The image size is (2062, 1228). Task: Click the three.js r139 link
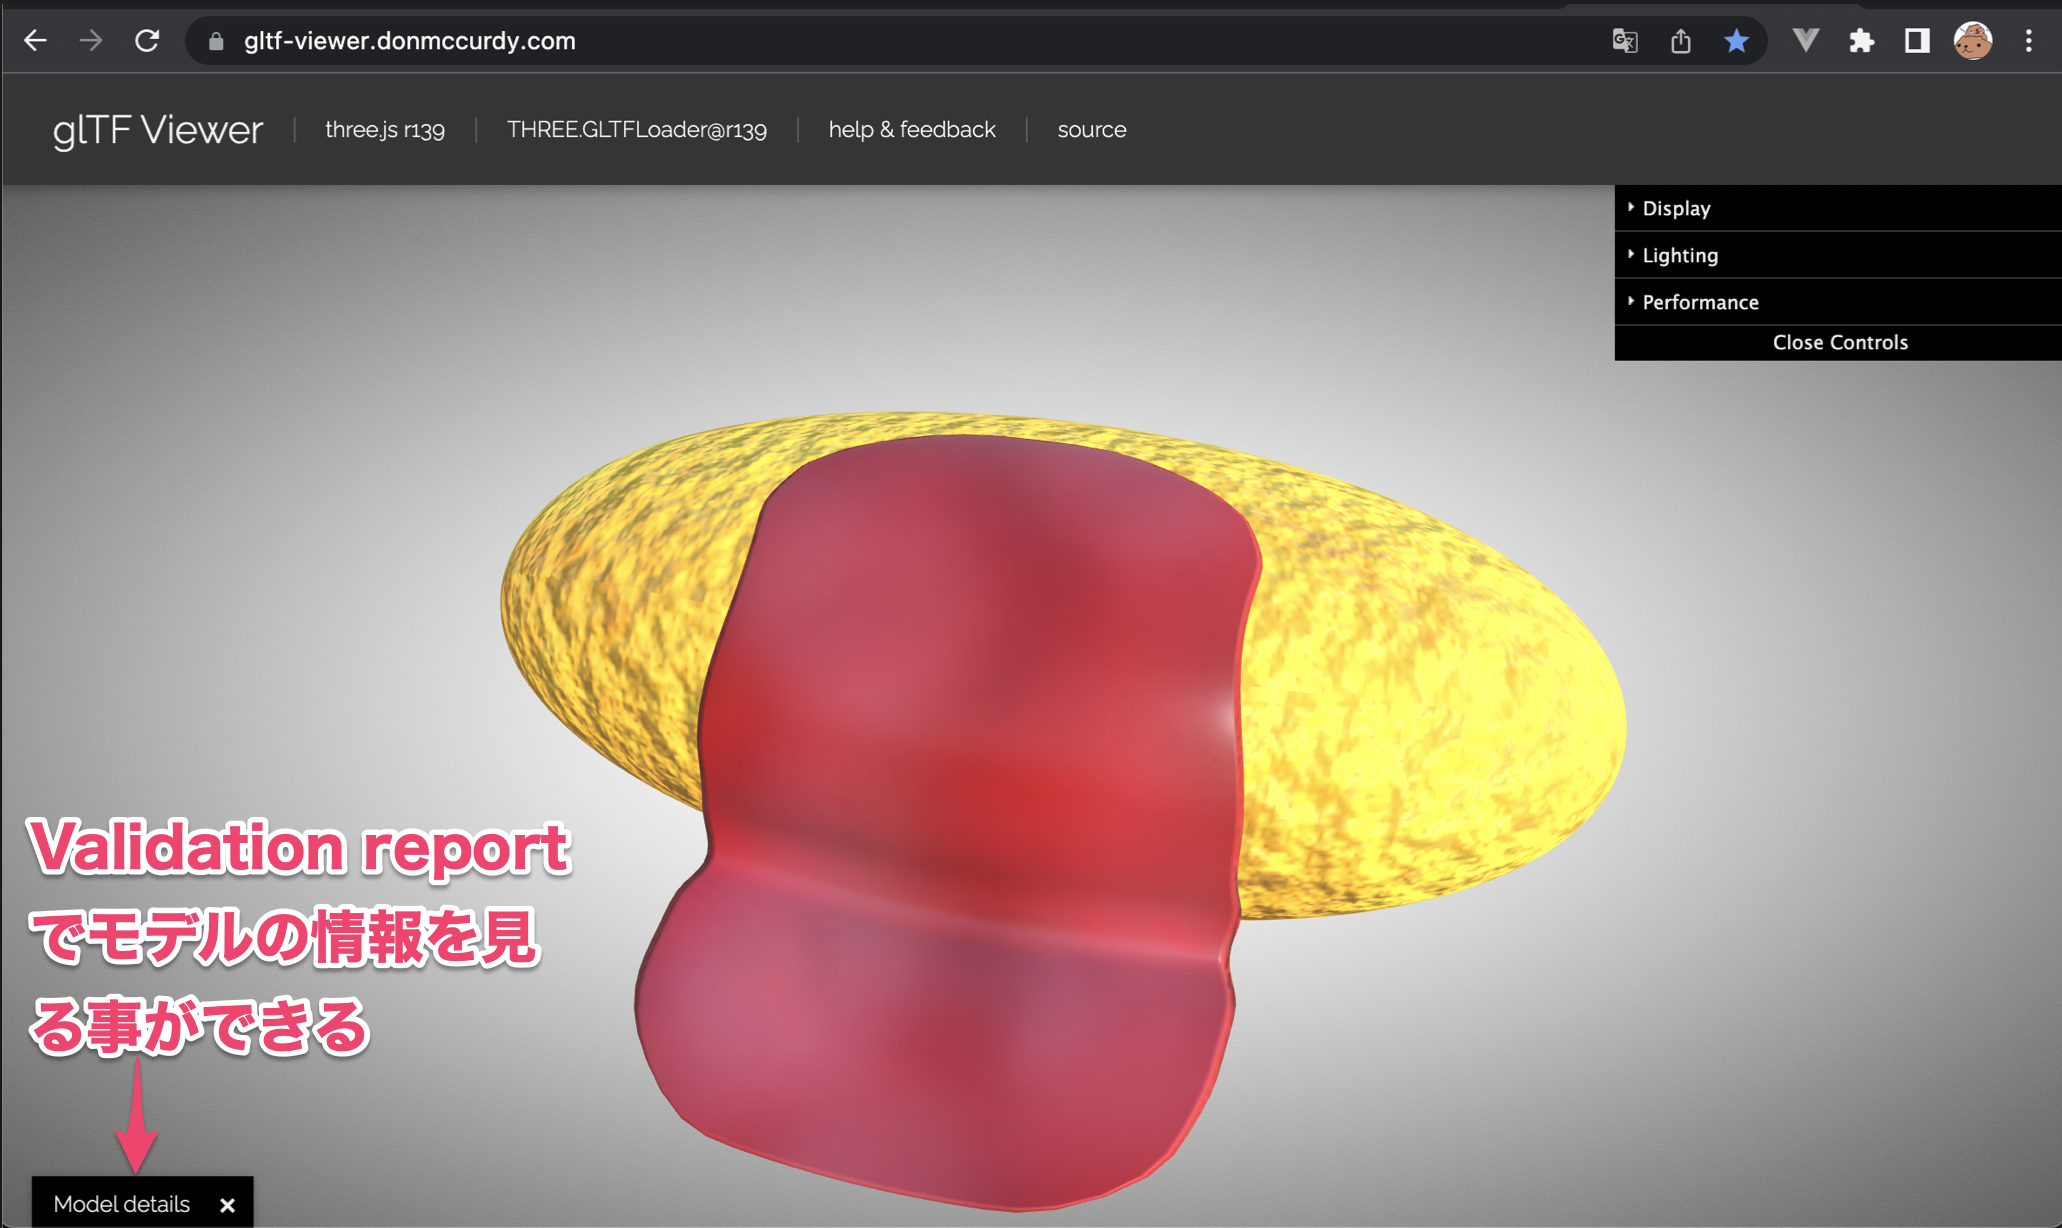[x=385, y=130]
